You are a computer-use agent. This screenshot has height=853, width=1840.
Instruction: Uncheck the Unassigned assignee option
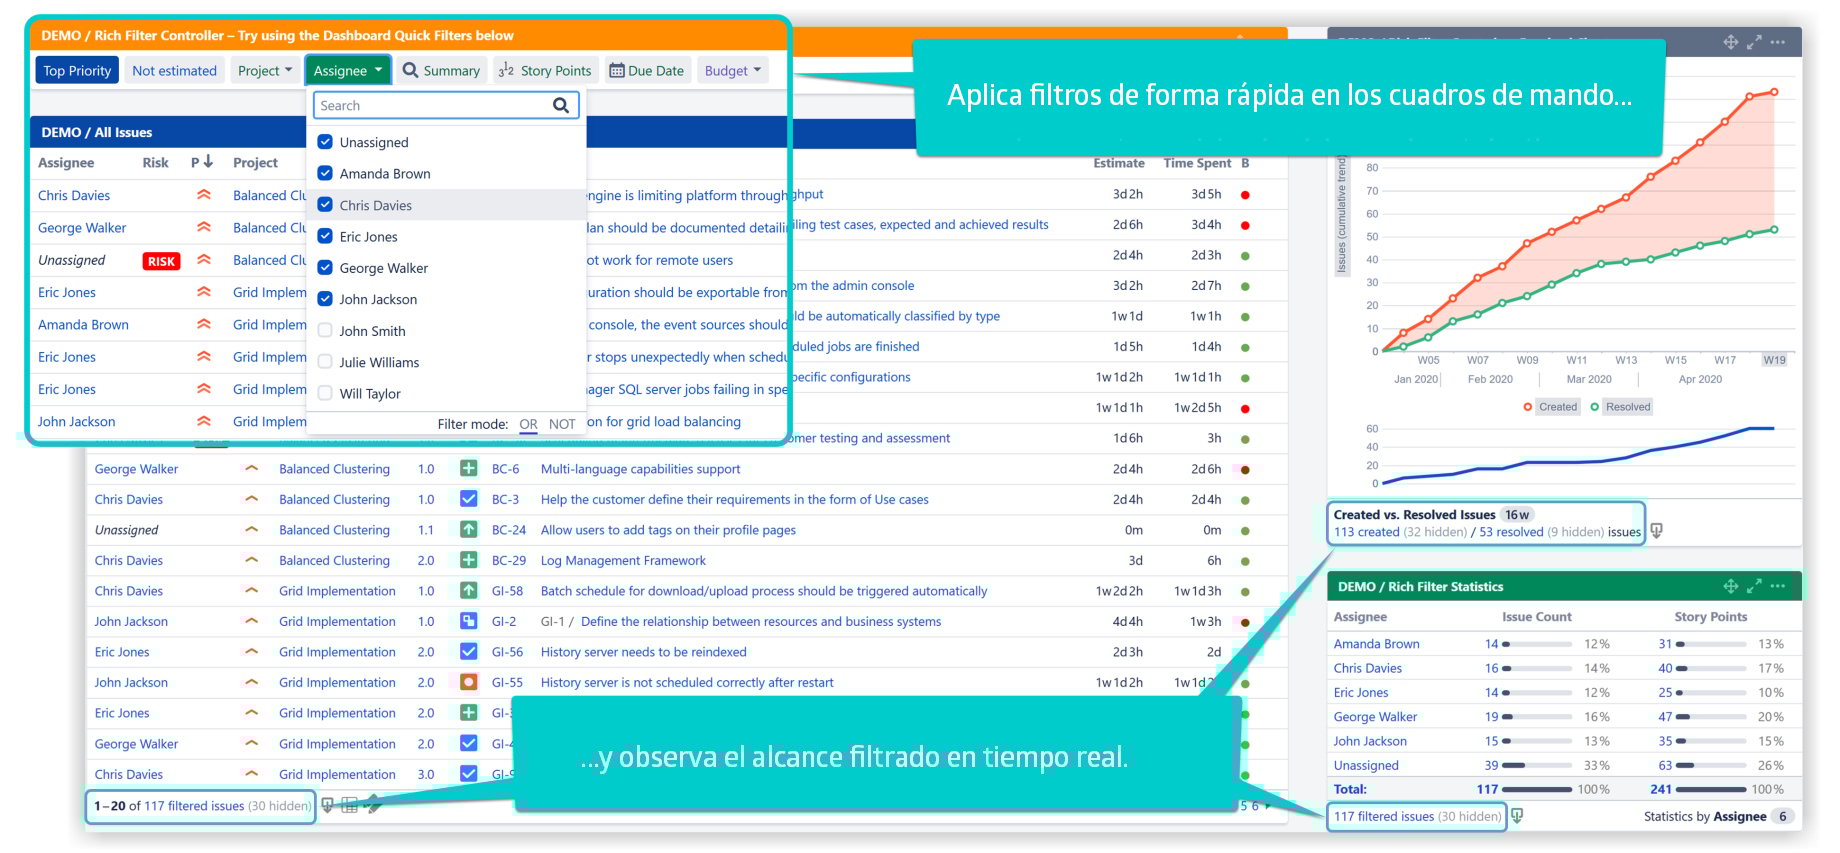click(325, 142)
